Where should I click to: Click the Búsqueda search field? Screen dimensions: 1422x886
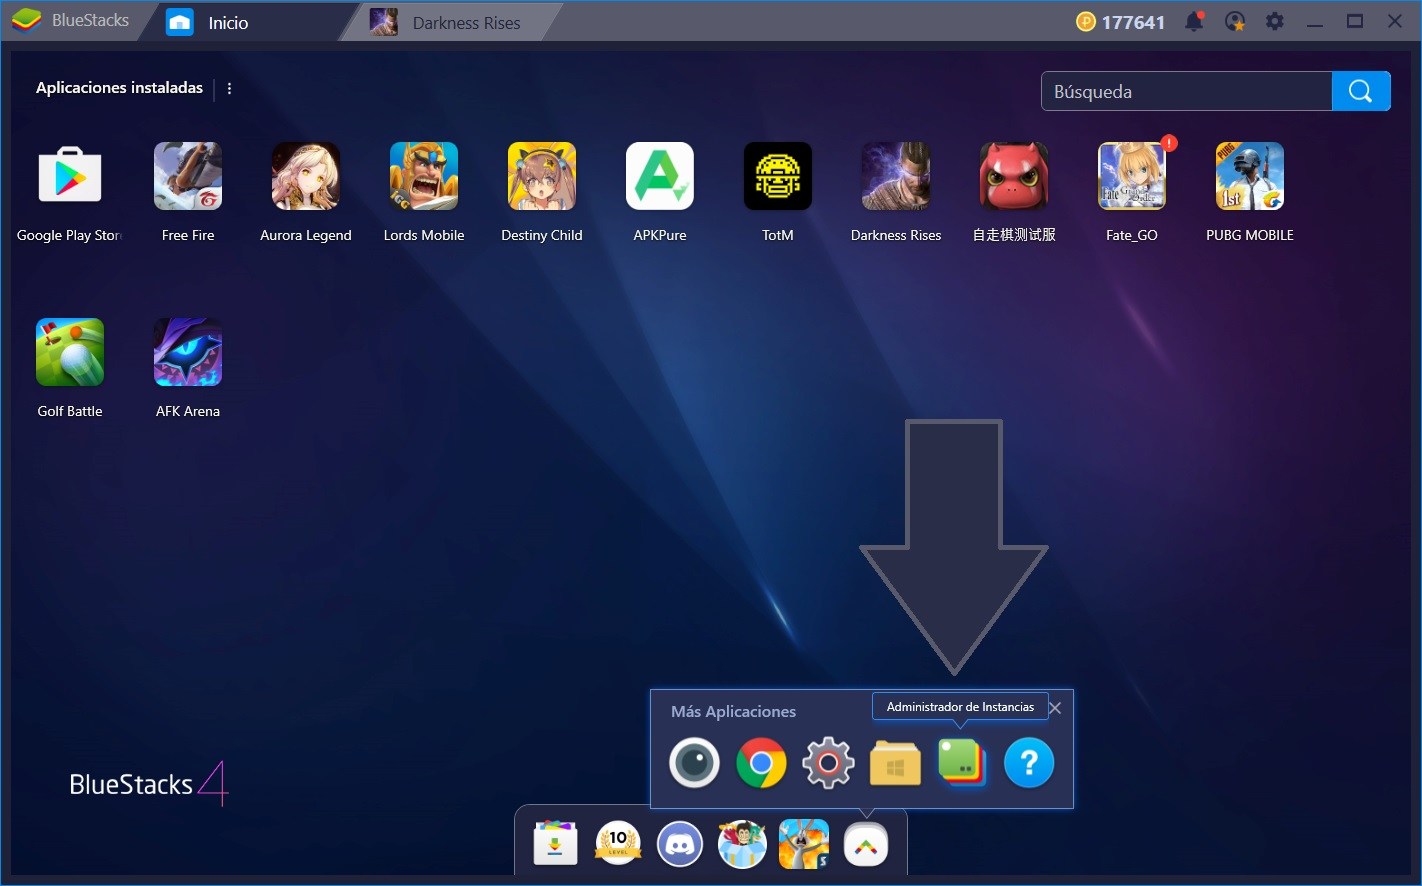coord(1186,91)
